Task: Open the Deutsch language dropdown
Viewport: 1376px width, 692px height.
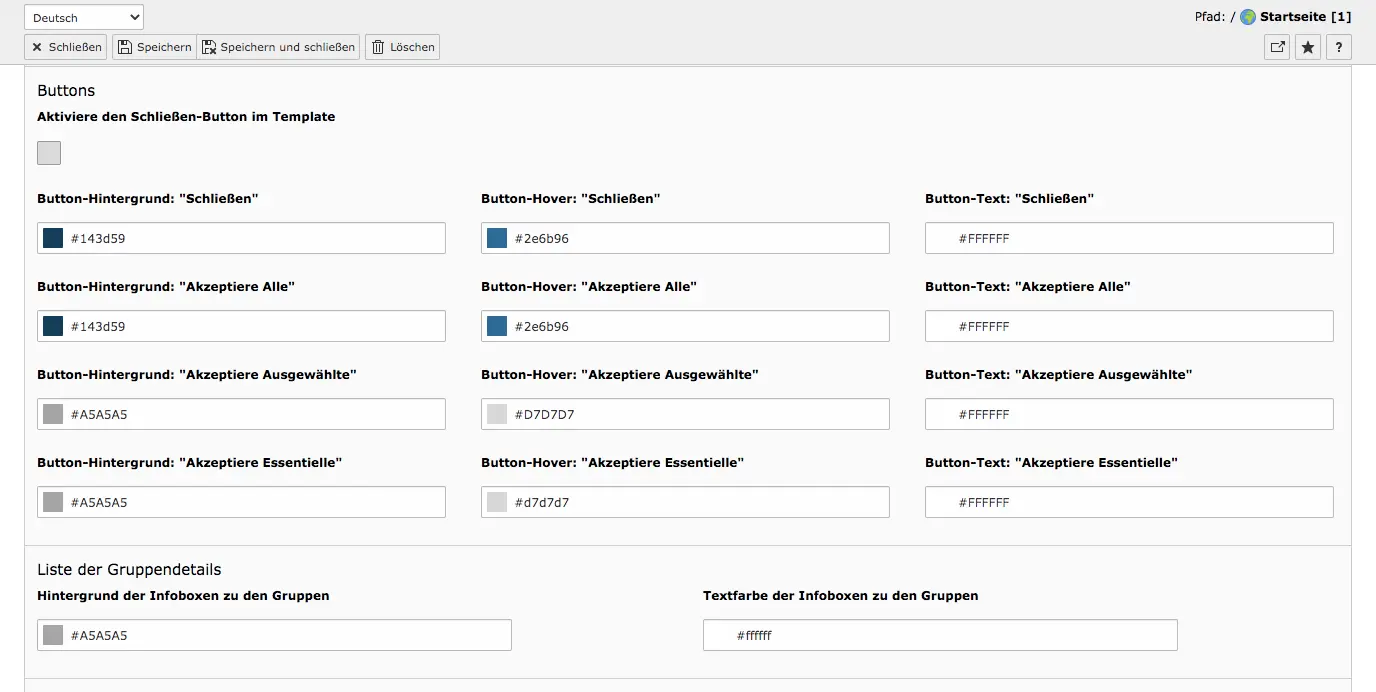Action: [84, 17]
